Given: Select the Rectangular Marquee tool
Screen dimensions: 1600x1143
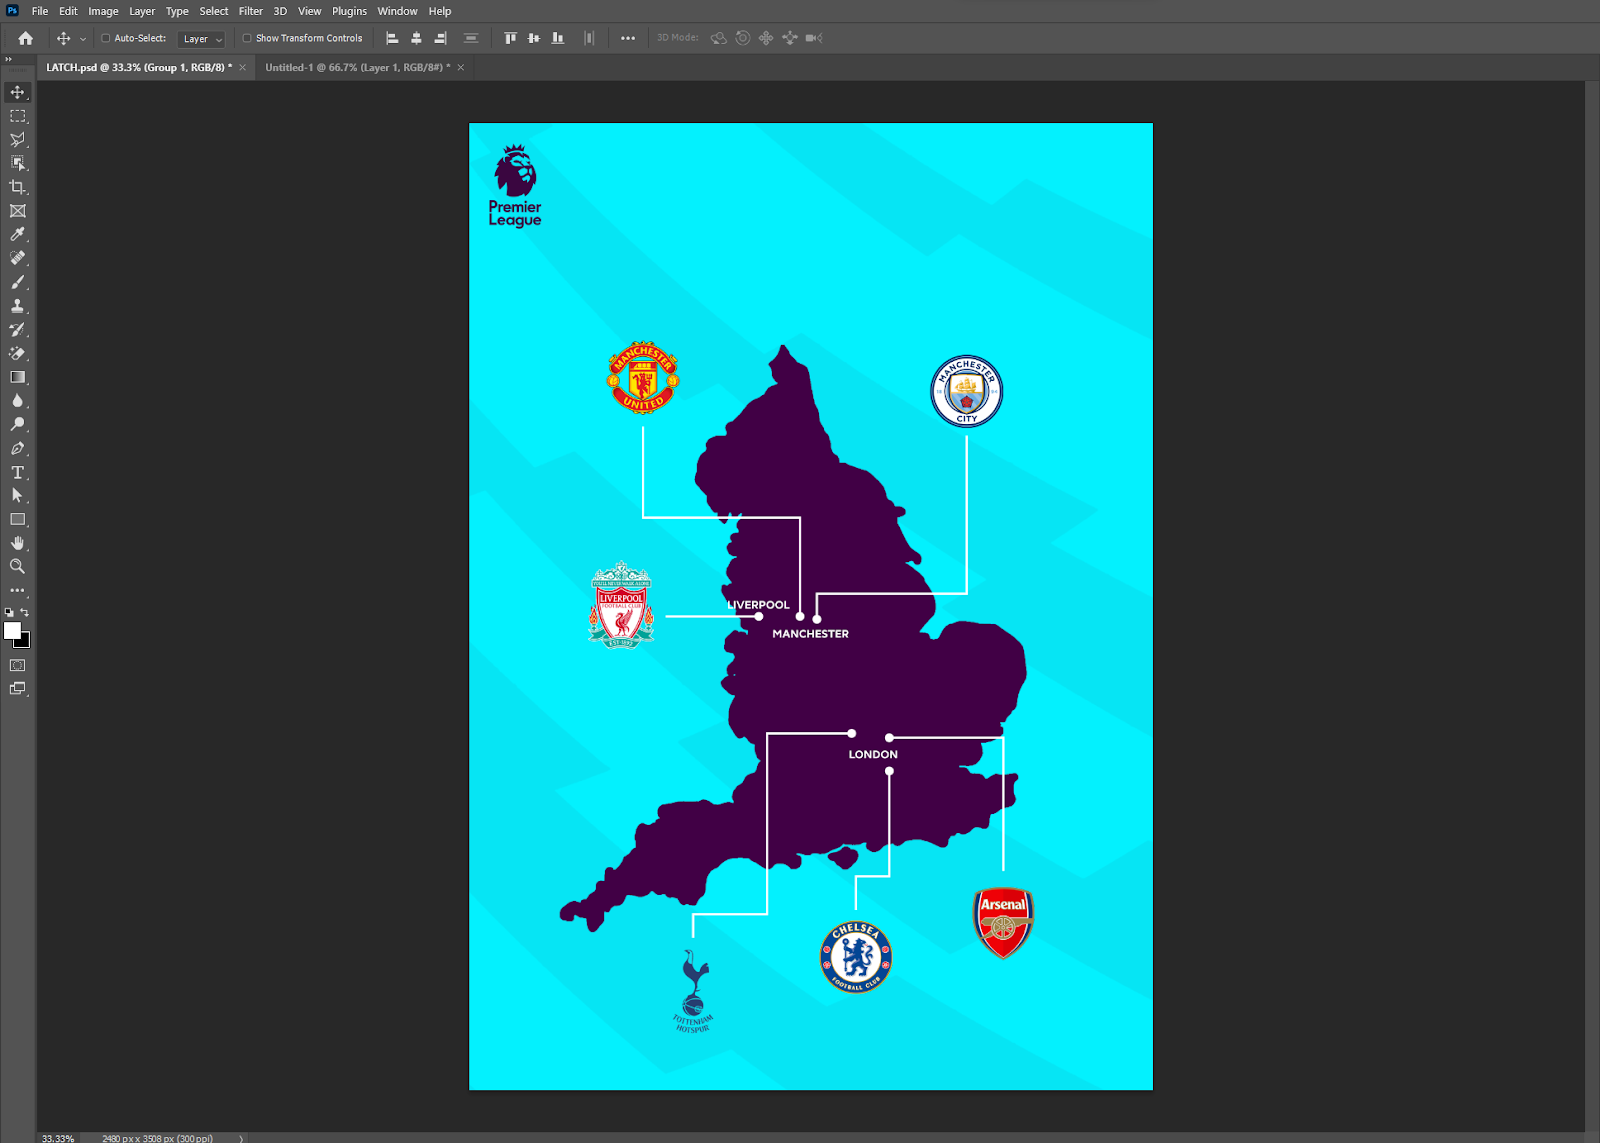Looking at the screenshot, I should (x=18, y=116).
